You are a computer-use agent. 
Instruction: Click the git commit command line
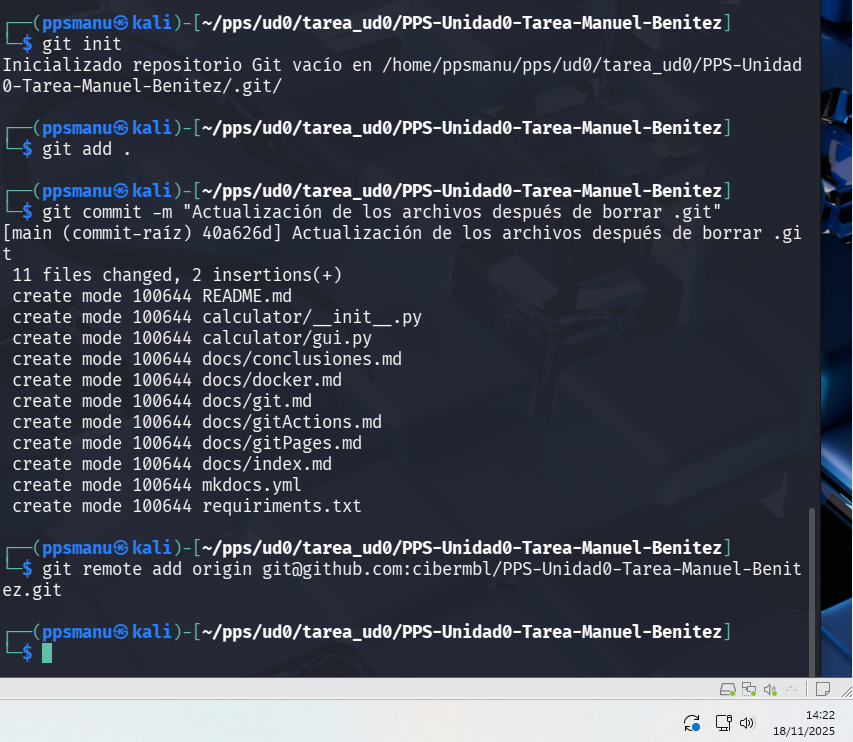point(381,212)
